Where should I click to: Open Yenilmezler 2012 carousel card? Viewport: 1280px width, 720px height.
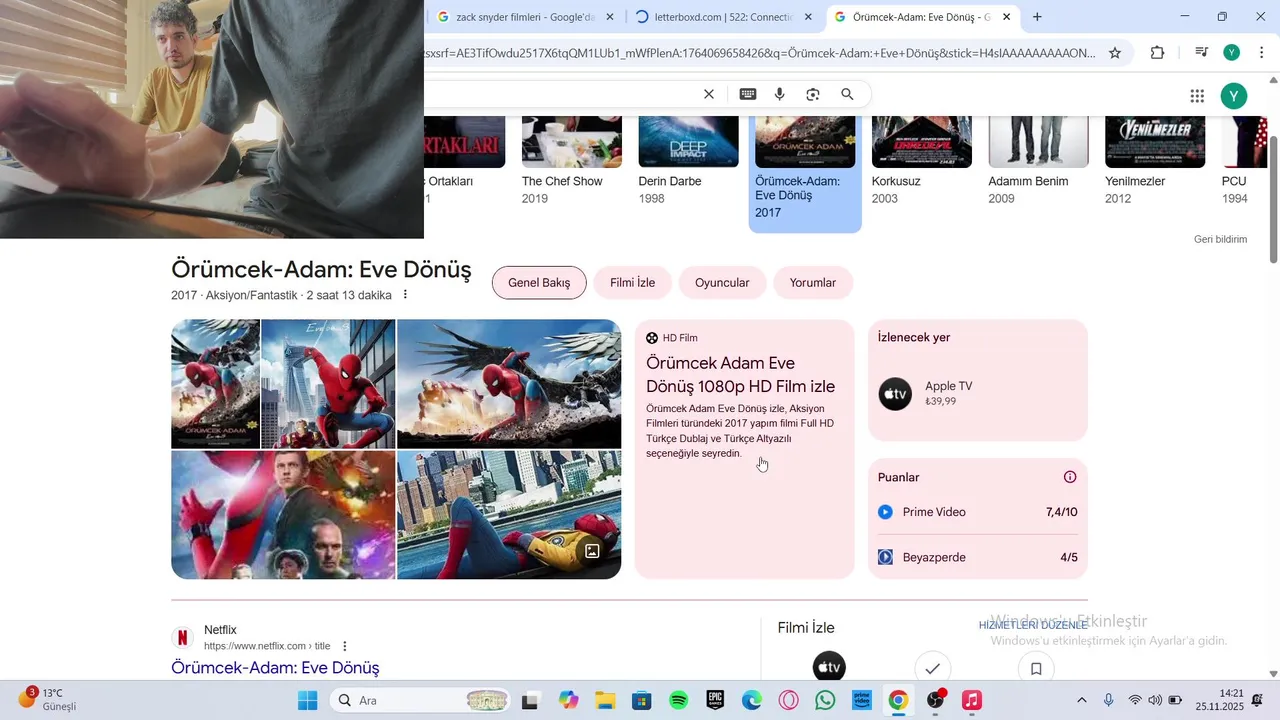(x=1155, y=163)
